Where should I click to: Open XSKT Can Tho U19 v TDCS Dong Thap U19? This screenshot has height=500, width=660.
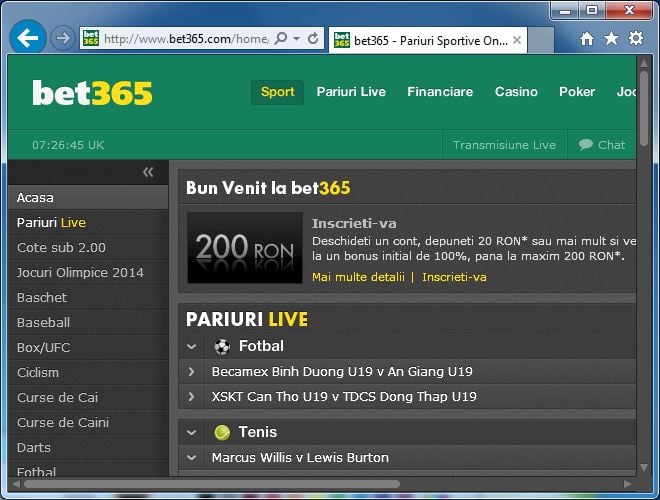[344, 396]
